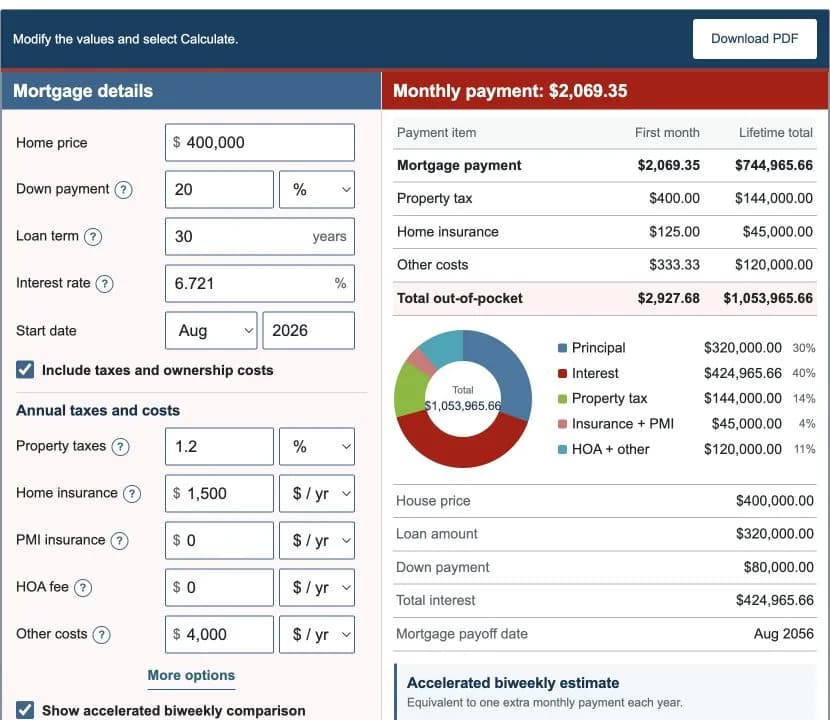The width and height of the screenshot is (830, 720).
Task: Click the Mortgage details heading
Action: pos(83,91)
